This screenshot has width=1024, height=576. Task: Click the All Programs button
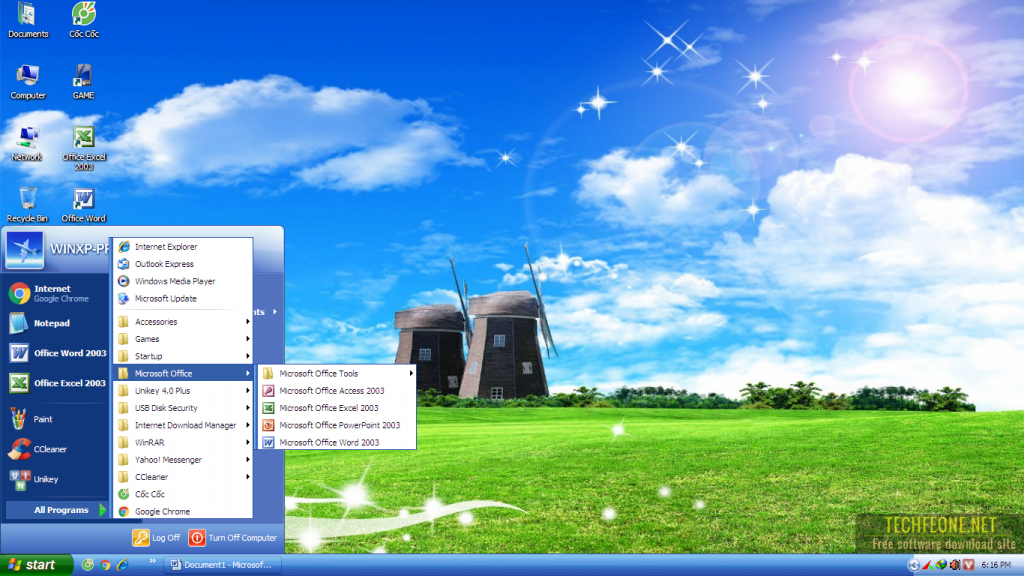click(56, 510)
